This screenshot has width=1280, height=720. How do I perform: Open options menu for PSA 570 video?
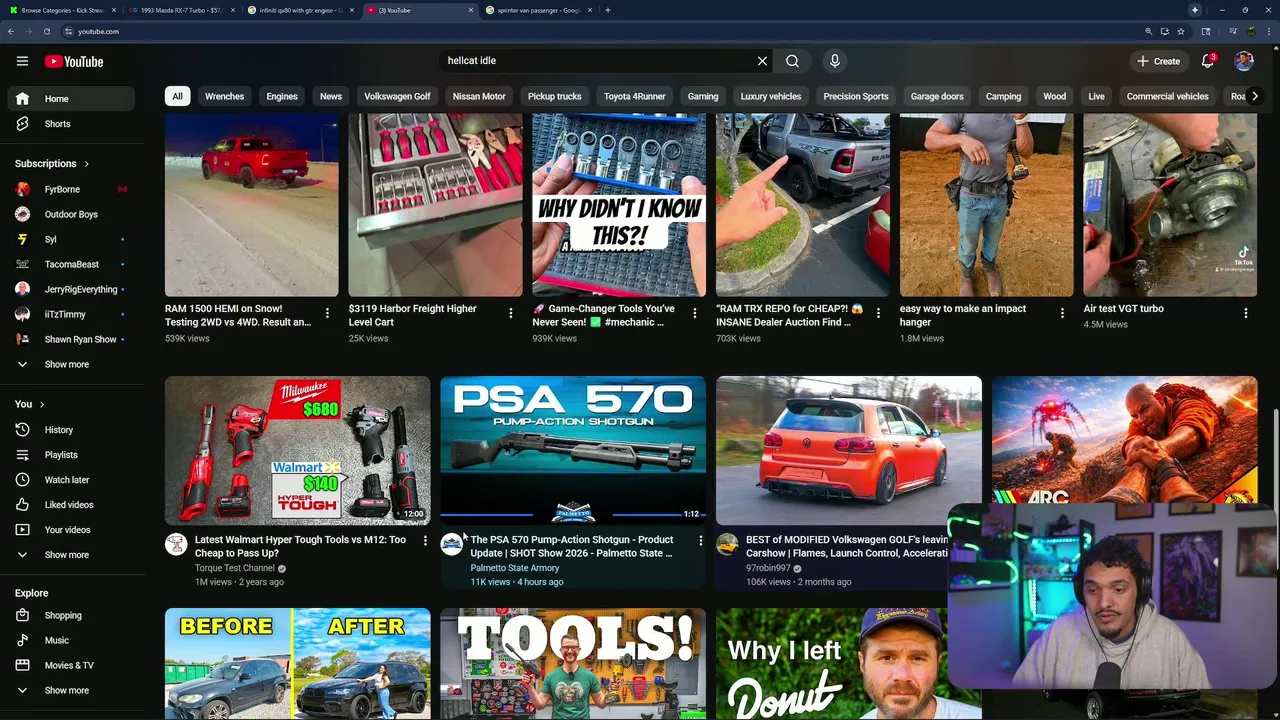click(x=701, y=541)
